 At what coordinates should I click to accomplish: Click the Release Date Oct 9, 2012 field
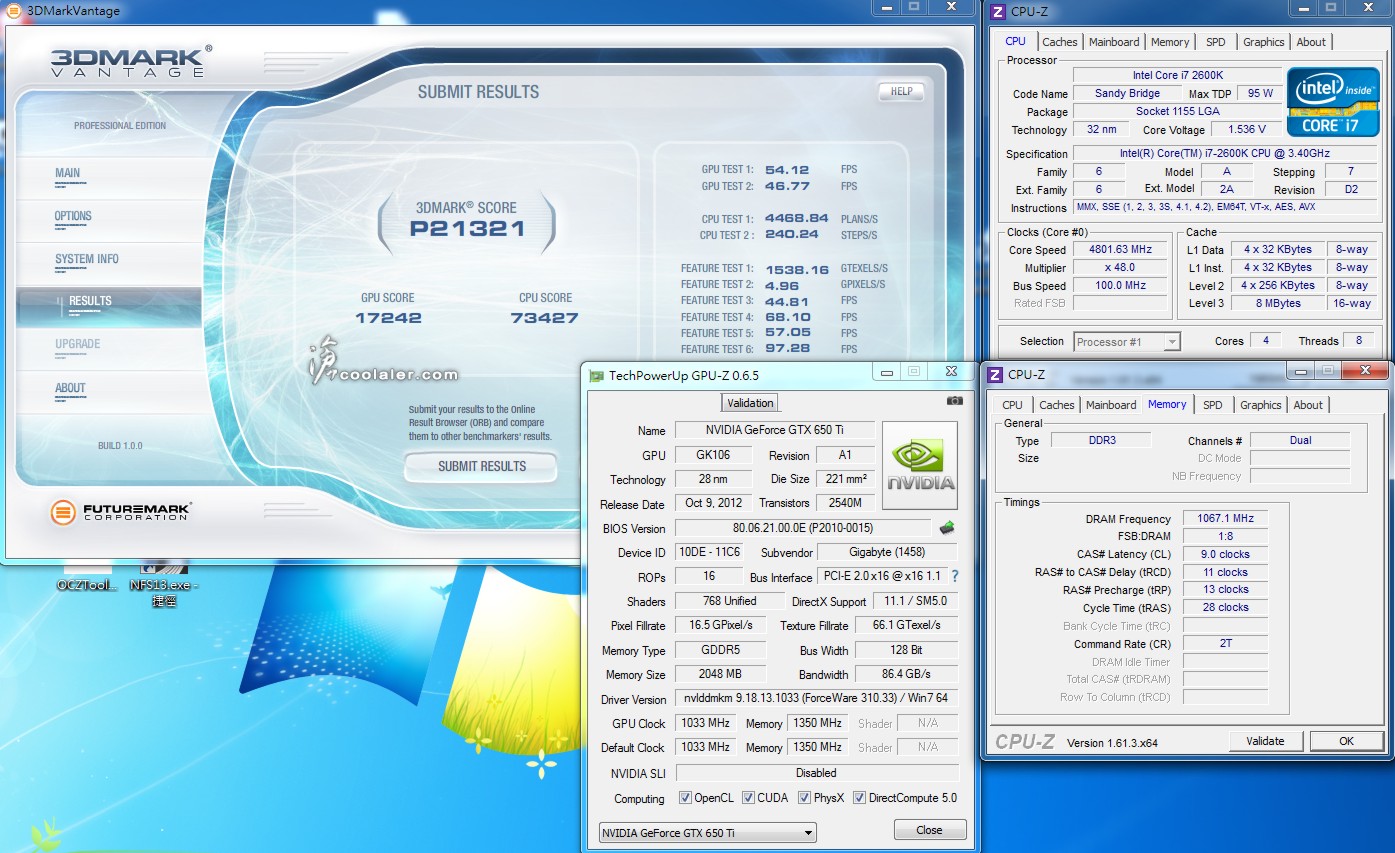pyautogui.click(x=714, y=503)
